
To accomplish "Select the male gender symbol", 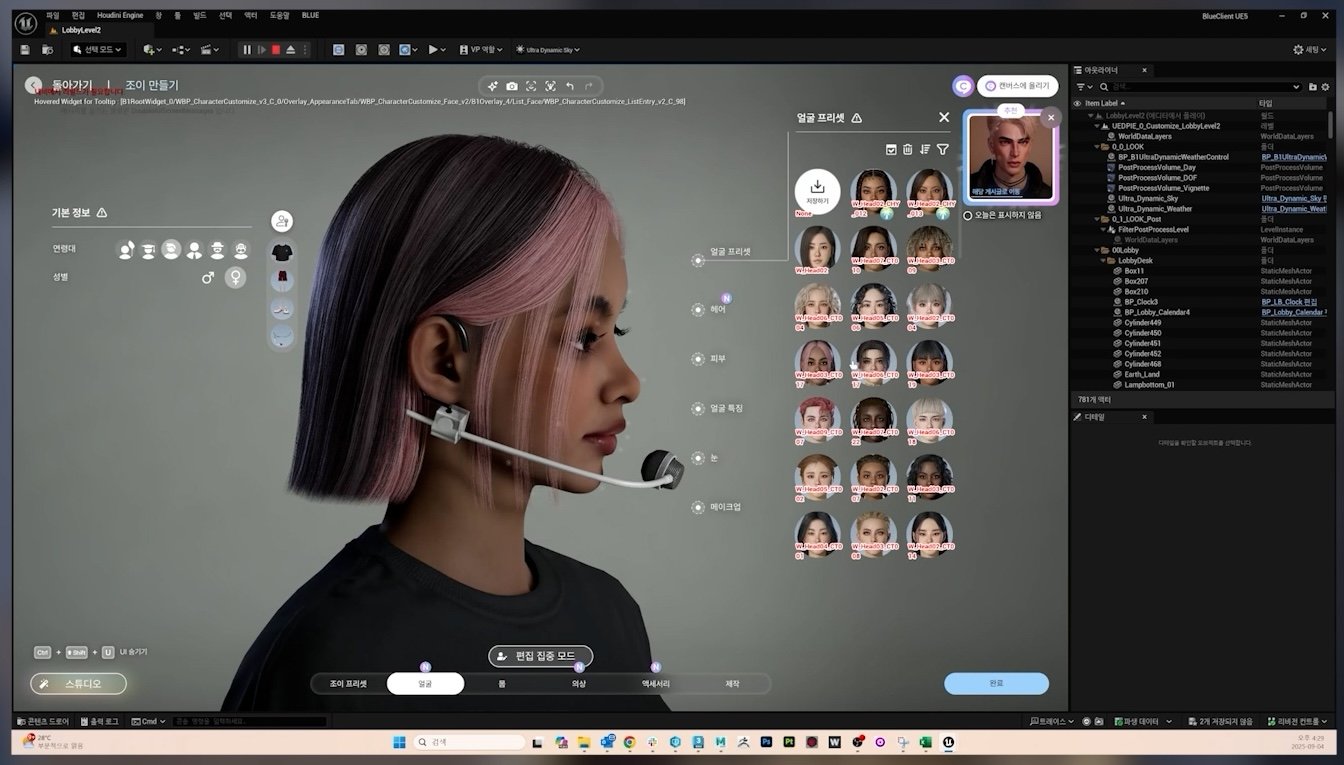I will coord(208,278).
